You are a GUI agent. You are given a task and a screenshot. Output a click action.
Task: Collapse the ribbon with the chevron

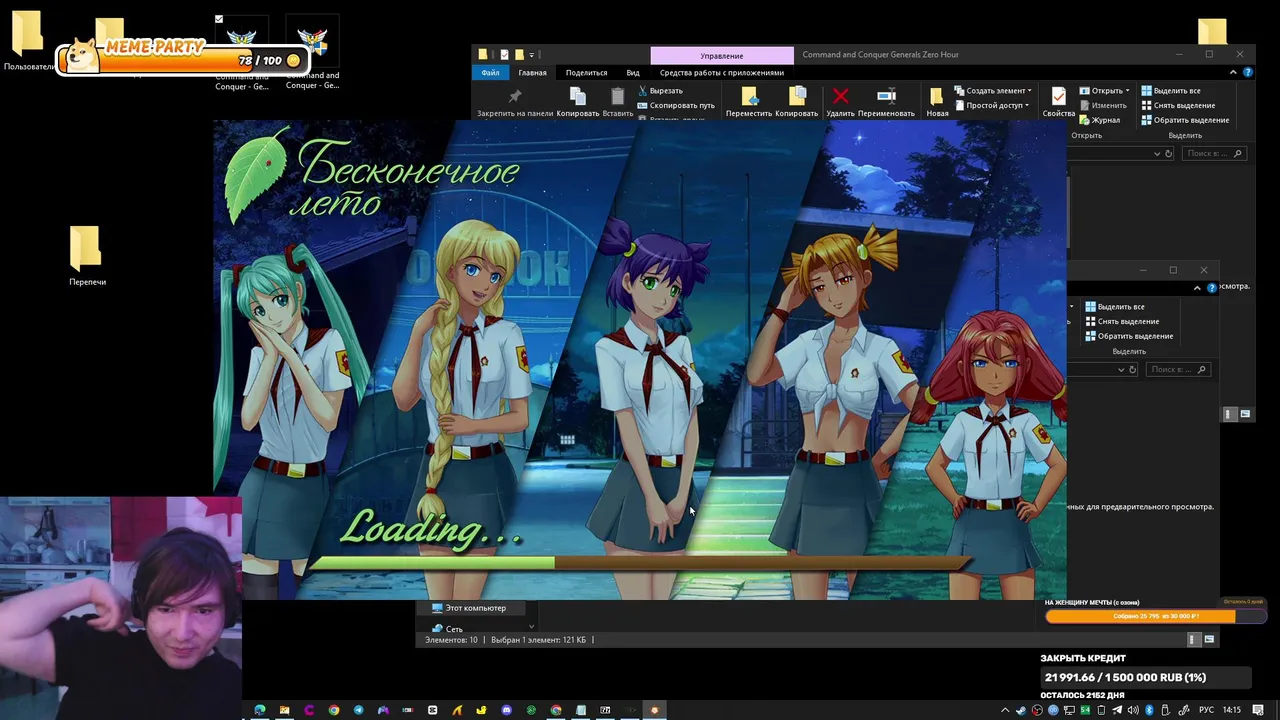click(1233, 72)
